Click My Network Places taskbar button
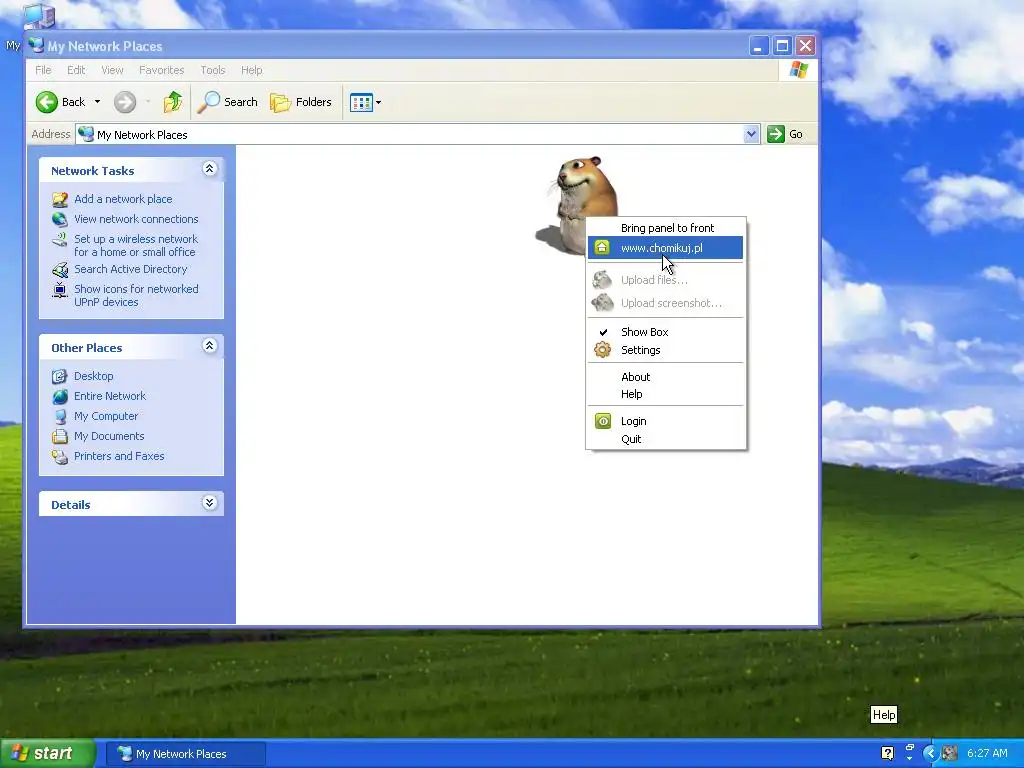Screen dimensions: 1024x768 (186, 754)
